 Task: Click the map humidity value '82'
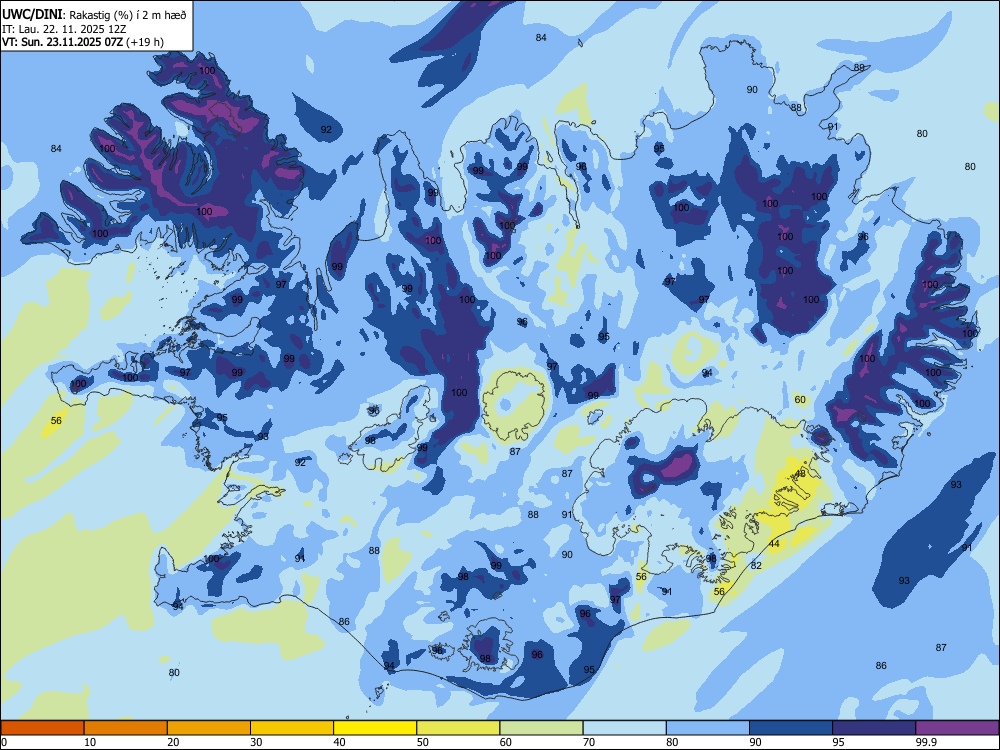(x=756, y=566)
